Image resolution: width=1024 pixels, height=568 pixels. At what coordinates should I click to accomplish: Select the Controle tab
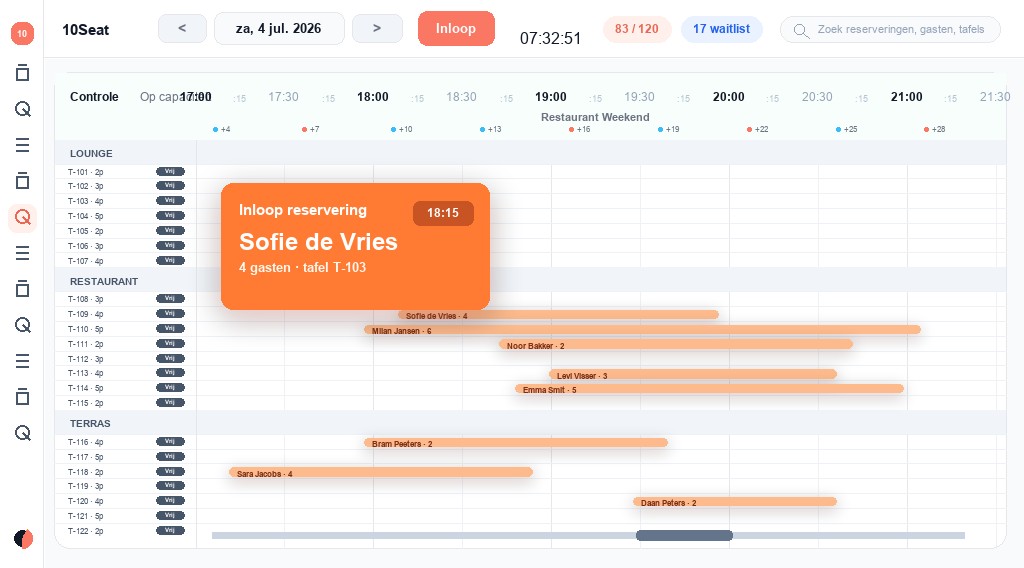94,97
